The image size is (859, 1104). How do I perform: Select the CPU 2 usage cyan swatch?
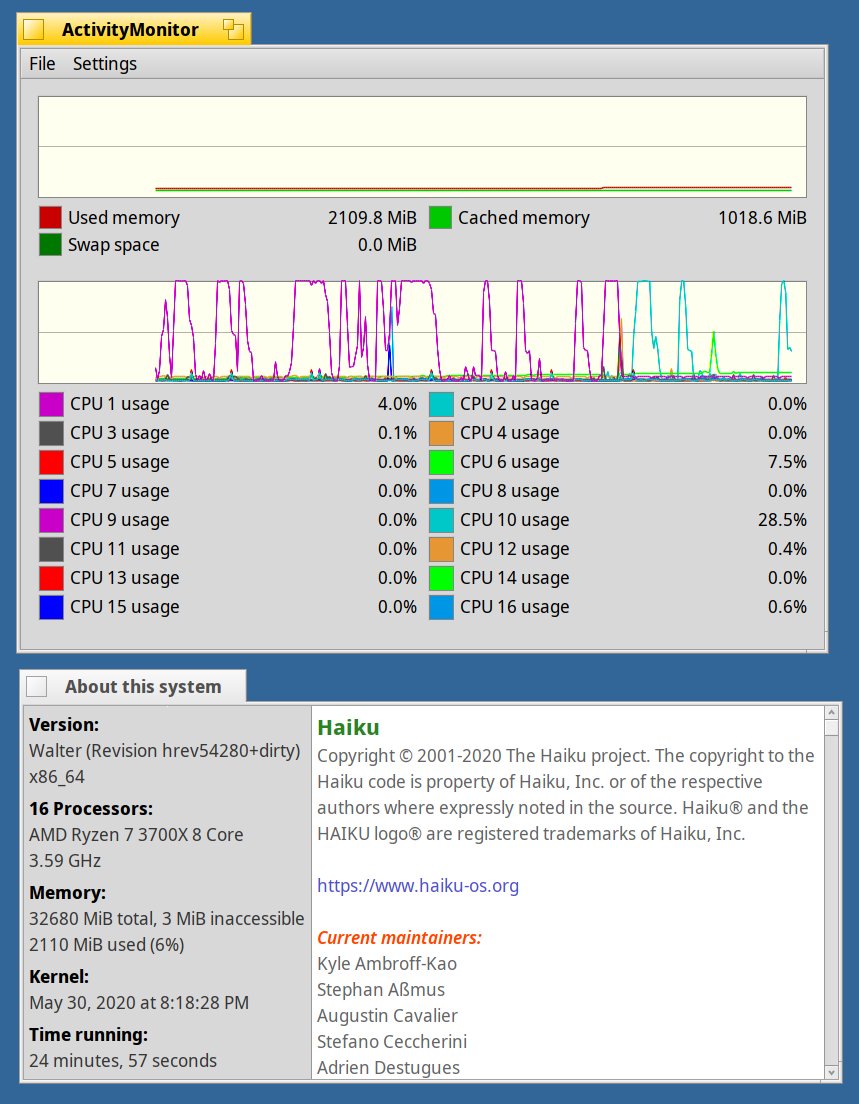pyautogui.click(x=442, y=404)
